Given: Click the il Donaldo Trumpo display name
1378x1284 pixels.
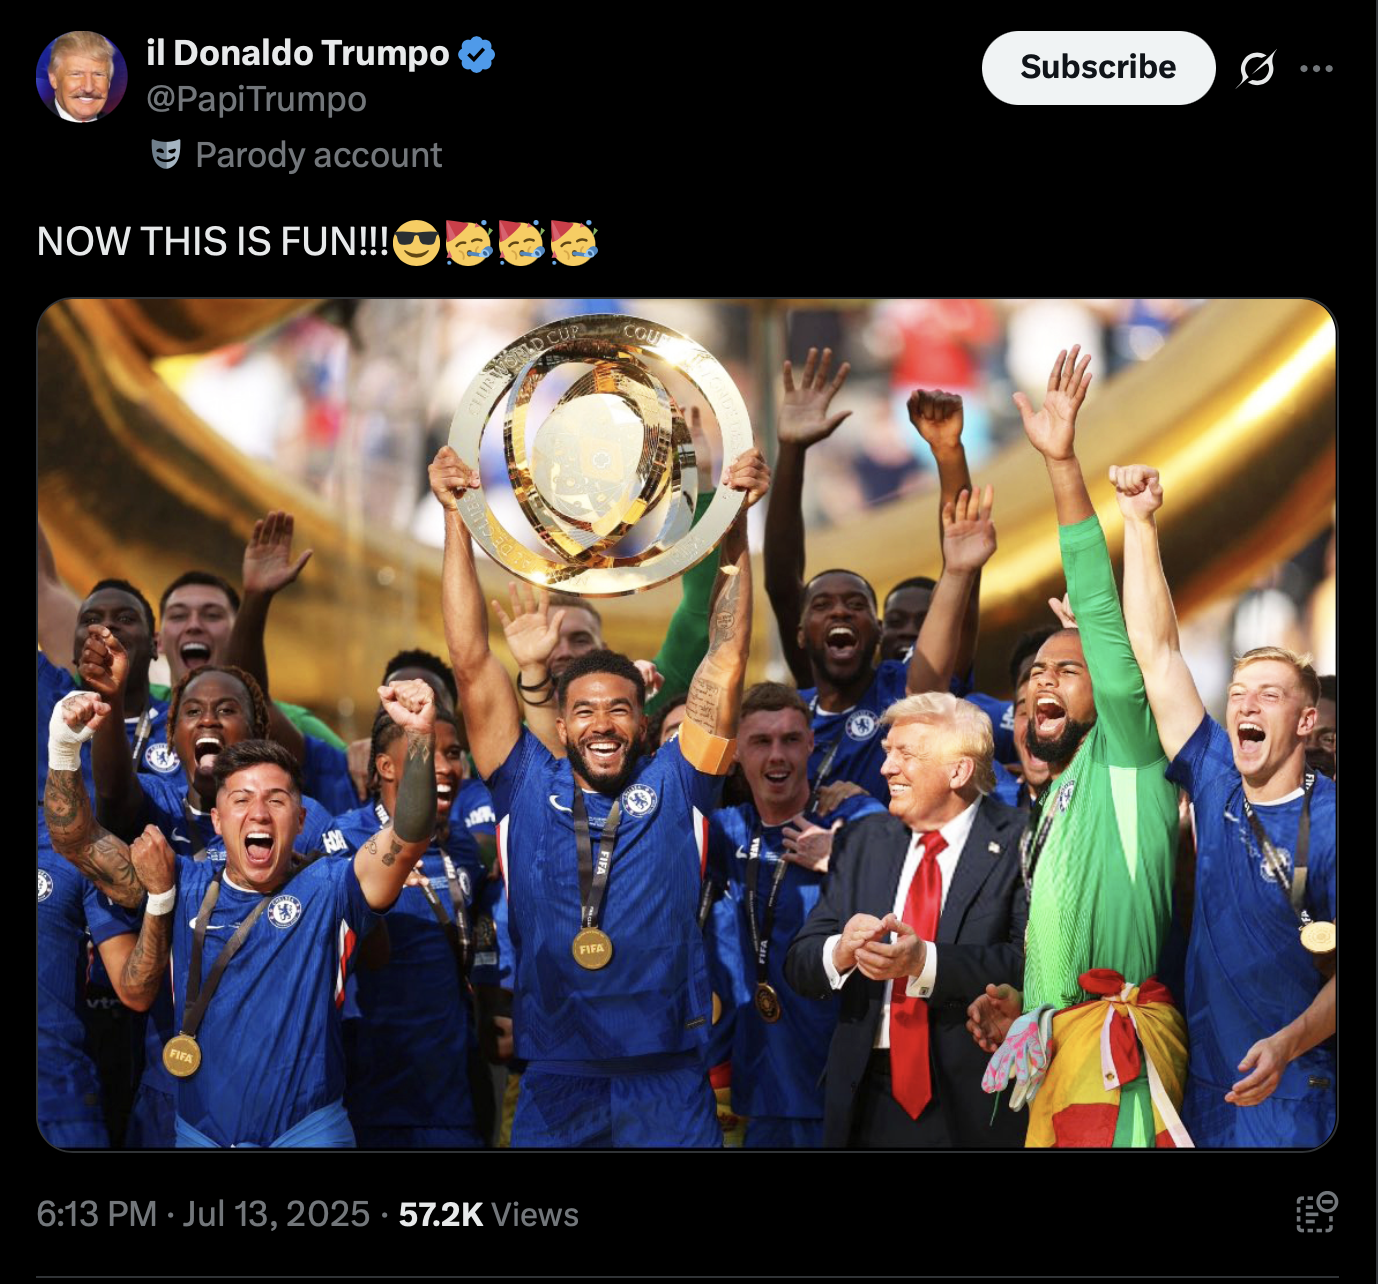Looking at the screenshot, I should (298, 53).
